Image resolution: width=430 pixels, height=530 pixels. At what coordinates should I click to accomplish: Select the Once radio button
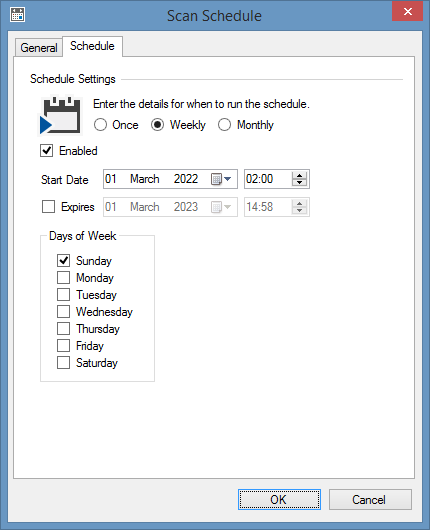pyautogui.click(x=100, y=125)
